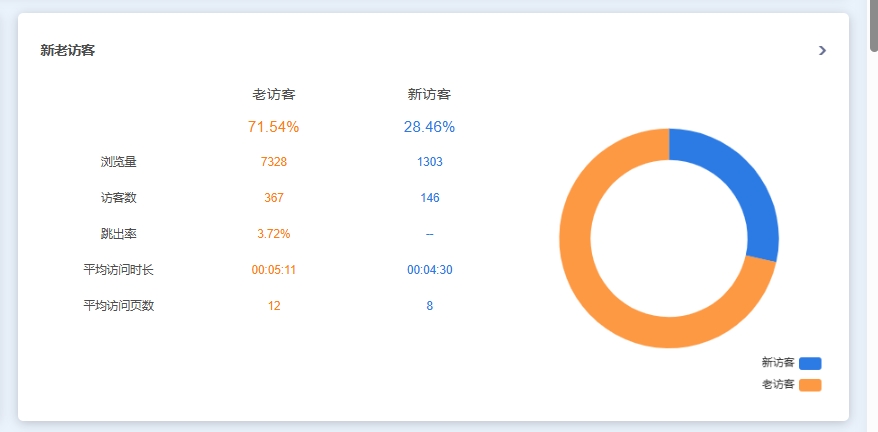Click the 新访客 column header

429,95
